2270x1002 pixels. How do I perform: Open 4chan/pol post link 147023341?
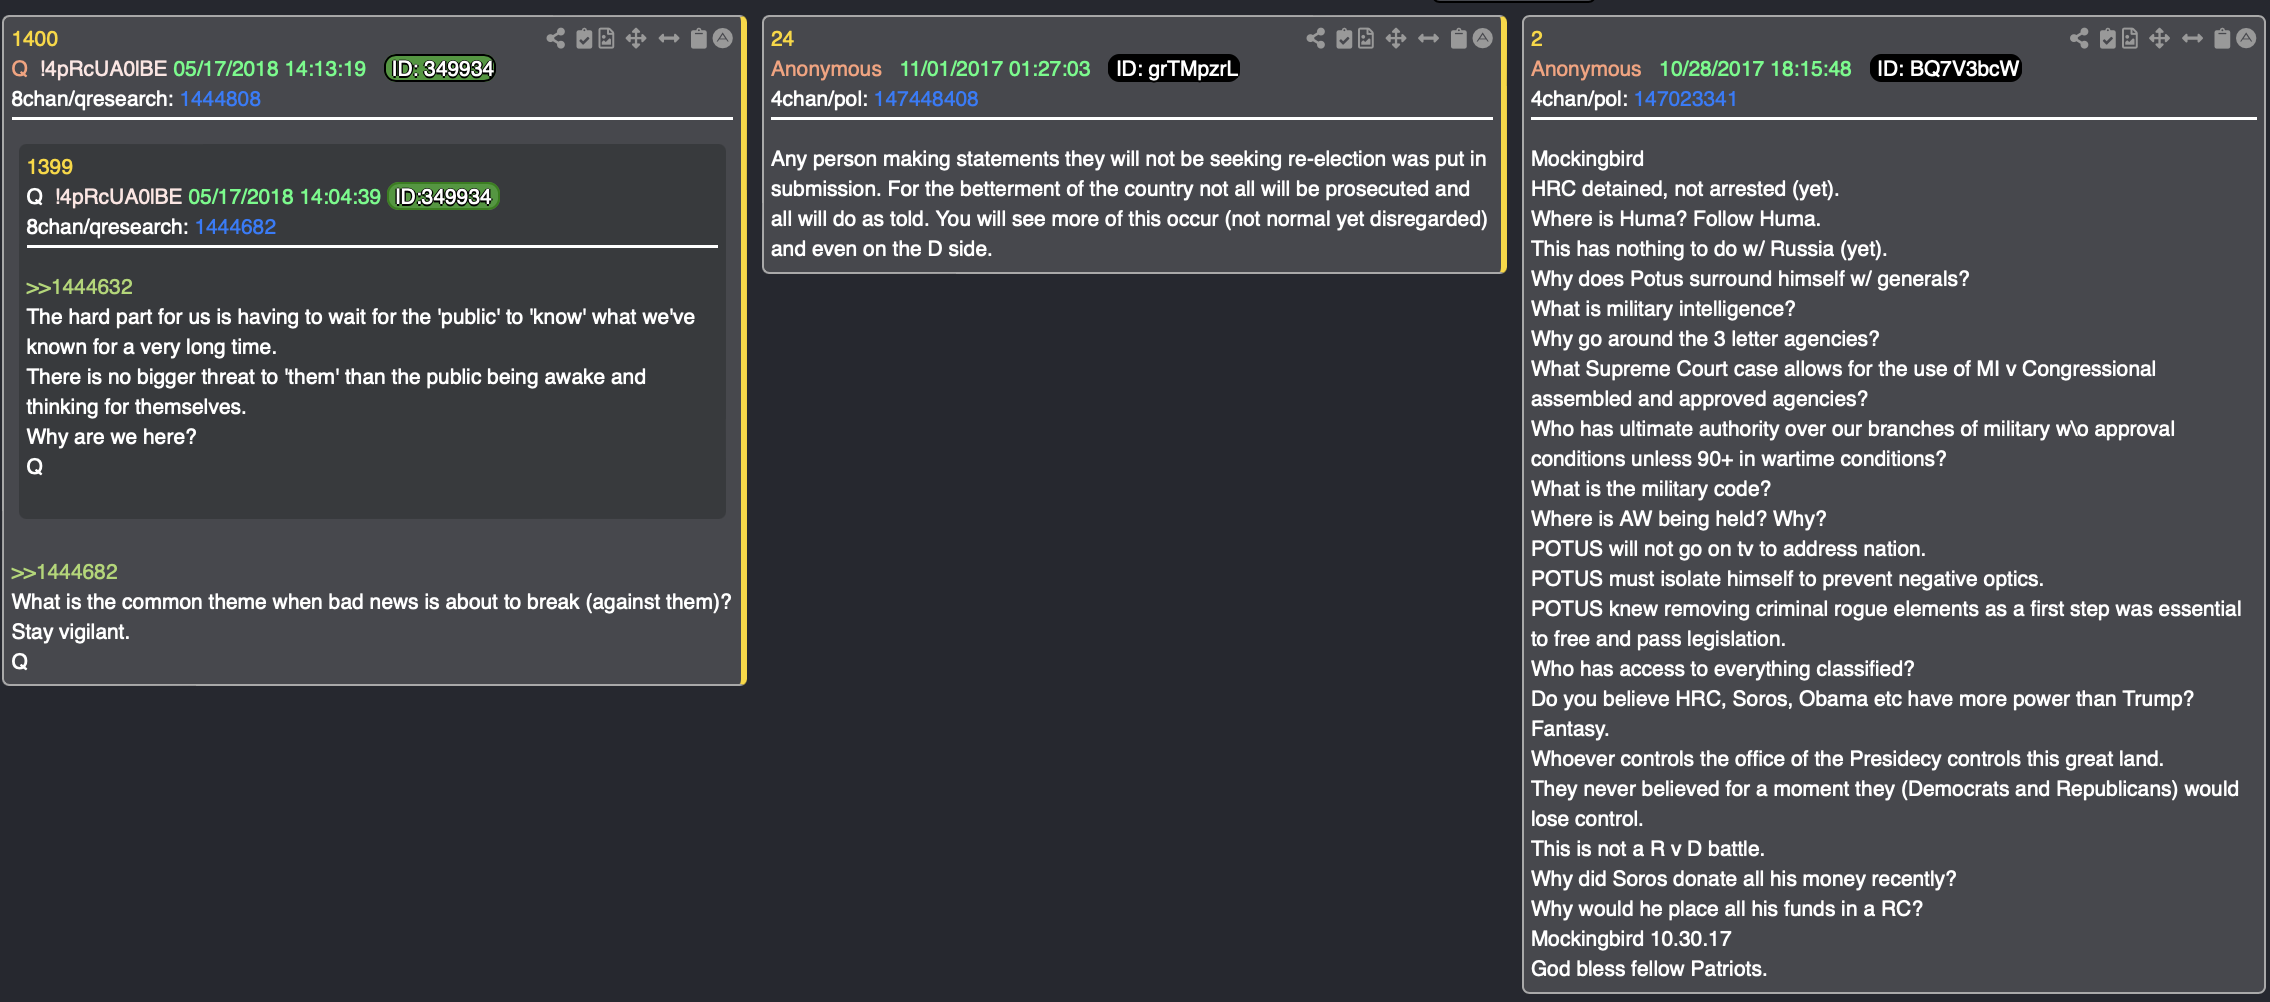click(1686, 99)
